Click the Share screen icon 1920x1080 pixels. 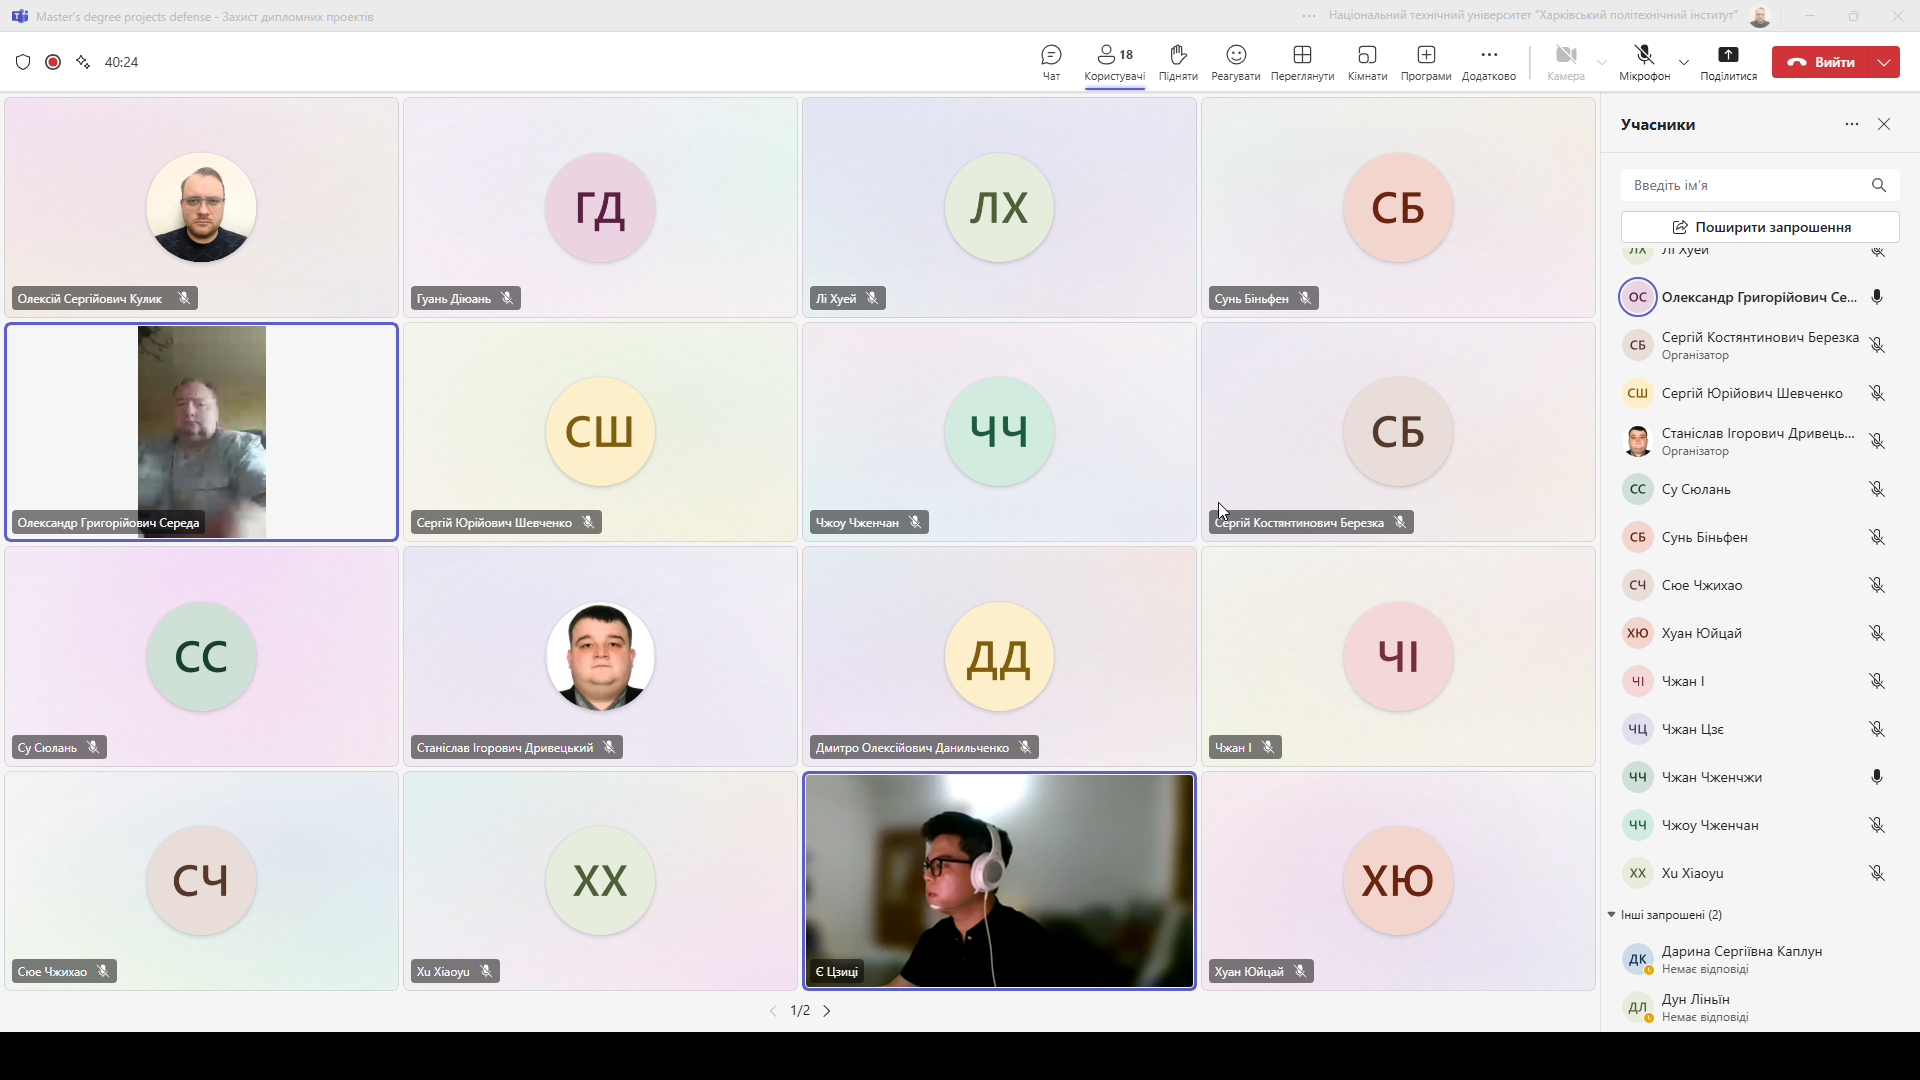pos(1728,62)
